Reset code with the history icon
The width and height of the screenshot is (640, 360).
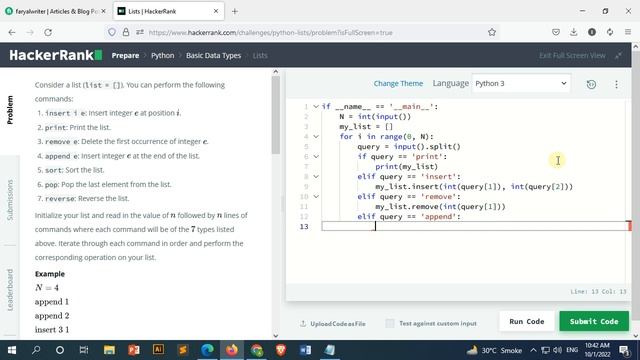coord(591,84)
